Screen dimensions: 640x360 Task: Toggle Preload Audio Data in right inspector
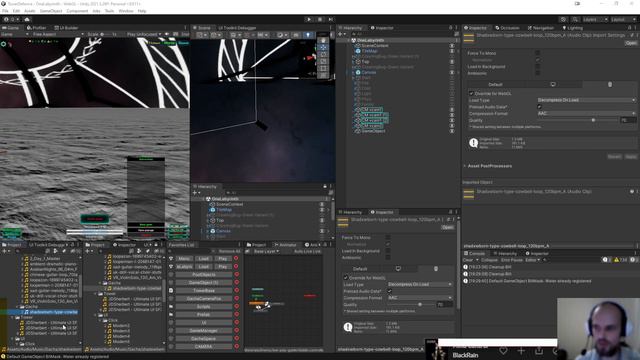click(x=540, y=107)
